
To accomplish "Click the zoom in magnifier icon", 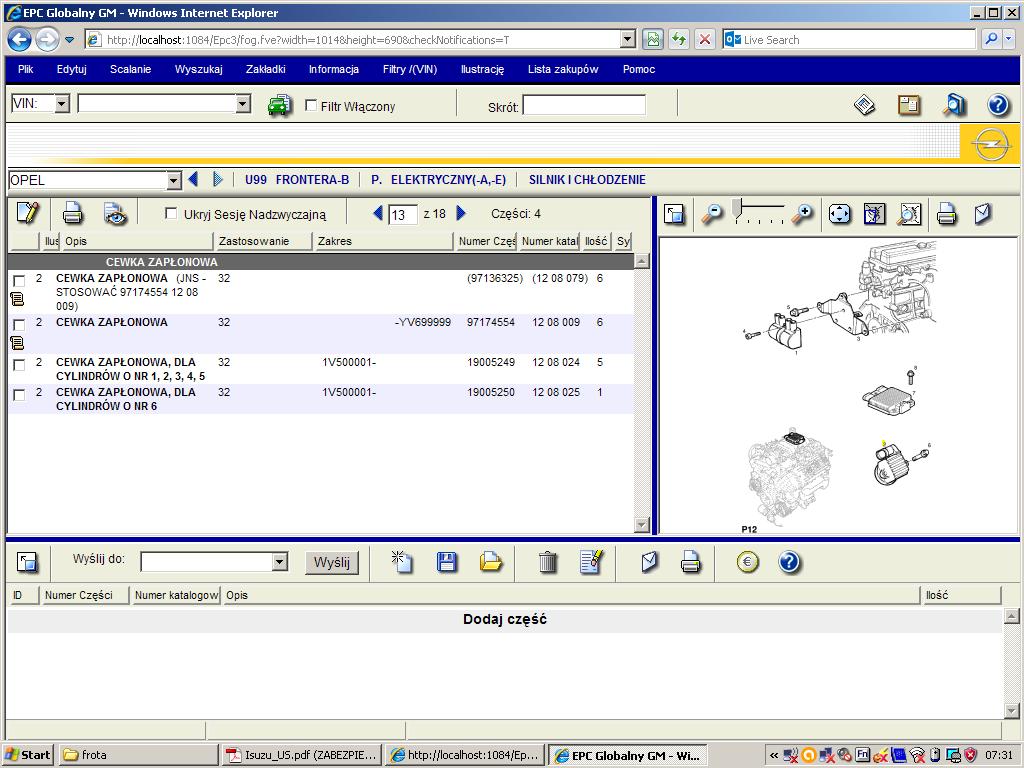I will [x=802, y=213].
